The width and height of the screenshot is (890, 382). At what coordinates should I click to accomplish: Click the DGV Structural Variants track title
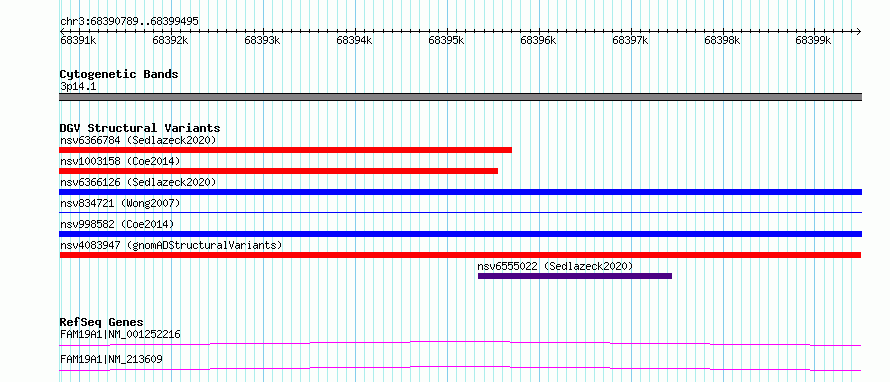click(140, 128)
